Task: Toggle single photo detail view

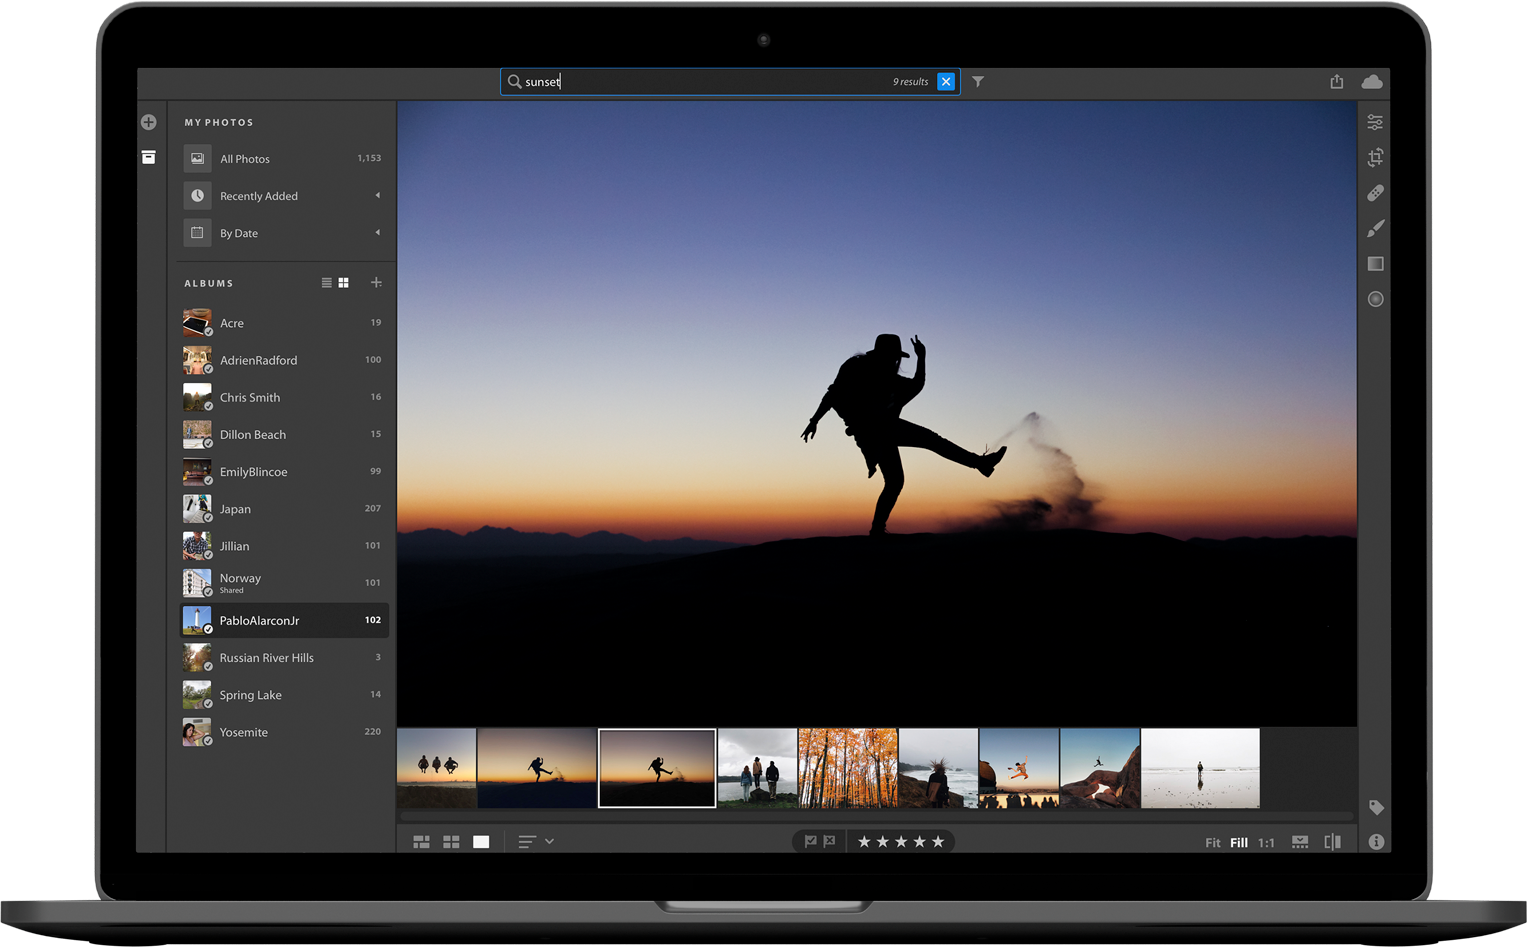Action: click(480, 841)
